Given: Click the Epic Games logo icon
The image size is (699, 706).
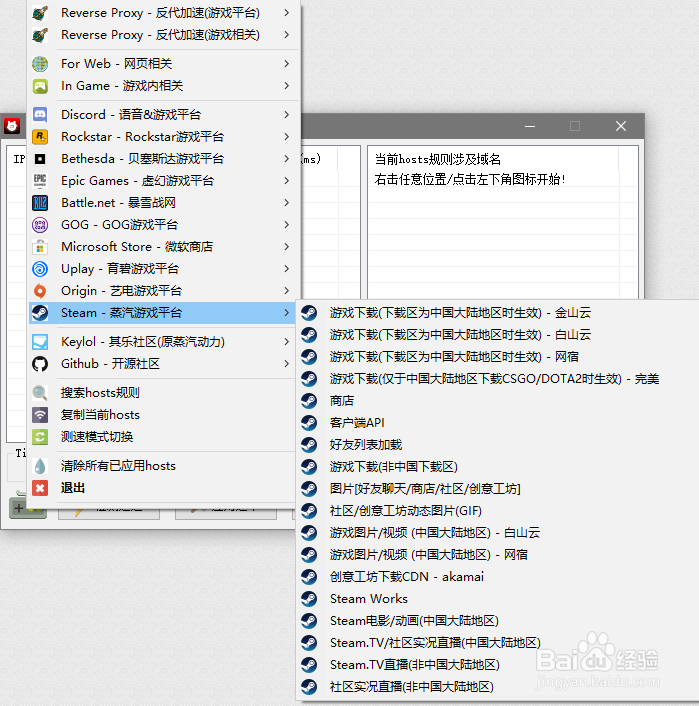Looking at the screenshot, I should [40, 181].
